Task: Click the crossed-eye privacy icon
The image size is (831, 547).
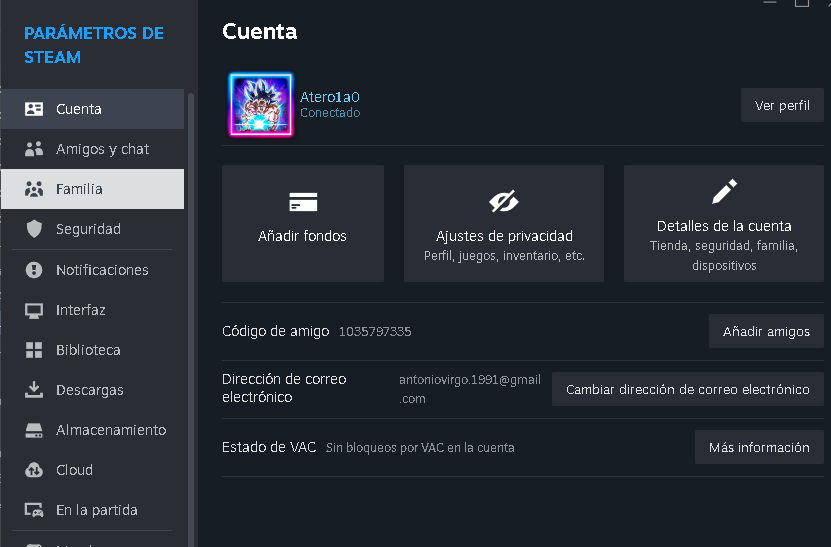Action: click(x=503, y=201)
